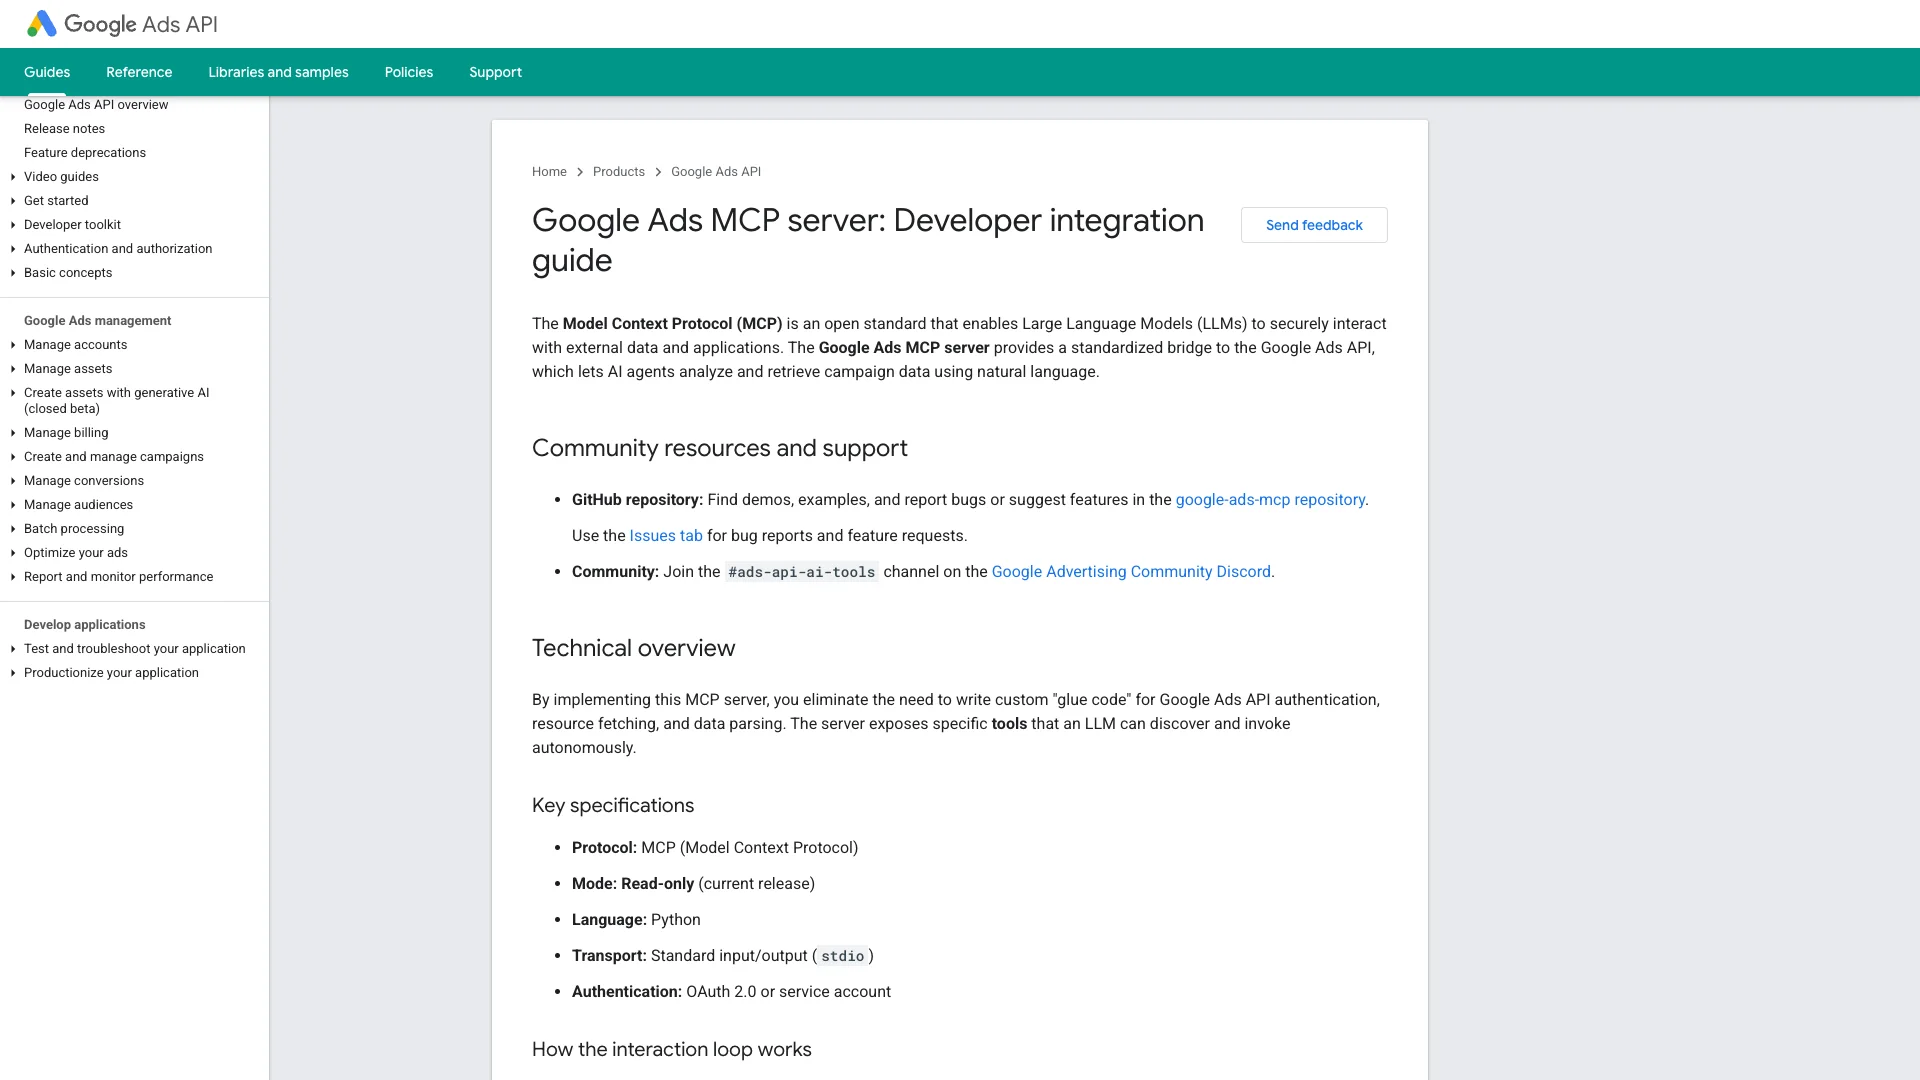Select Manage accounts sidebar item

pos(75,345)
